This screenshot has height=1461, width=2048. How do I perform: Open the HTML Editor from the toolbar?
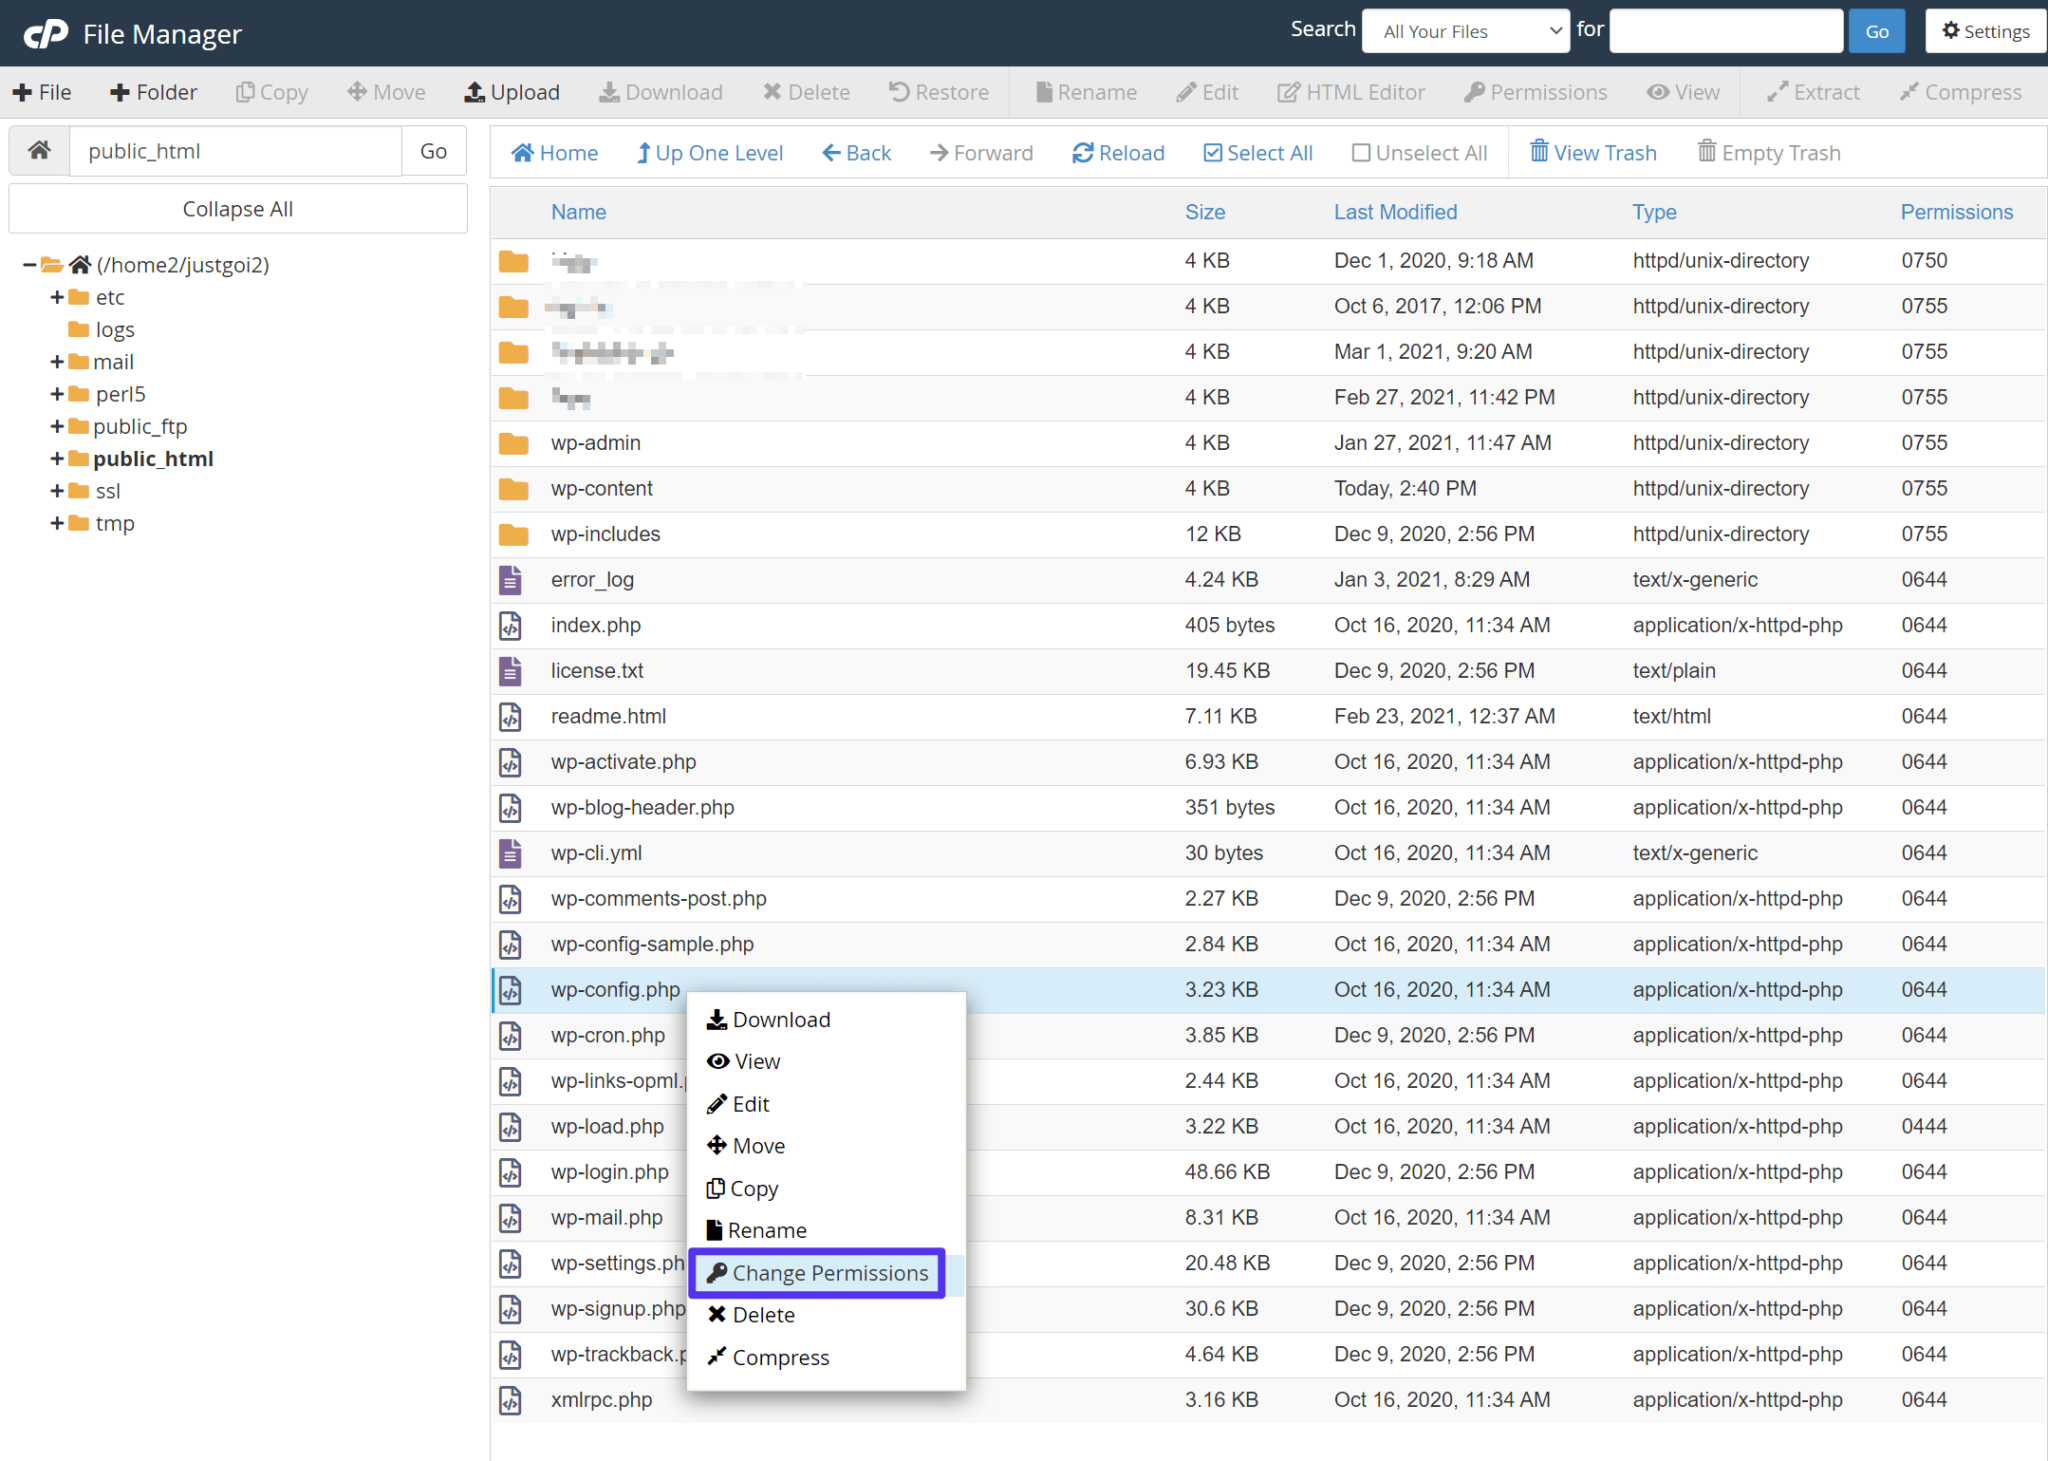pyautogui.click(x=1351, y=91)
